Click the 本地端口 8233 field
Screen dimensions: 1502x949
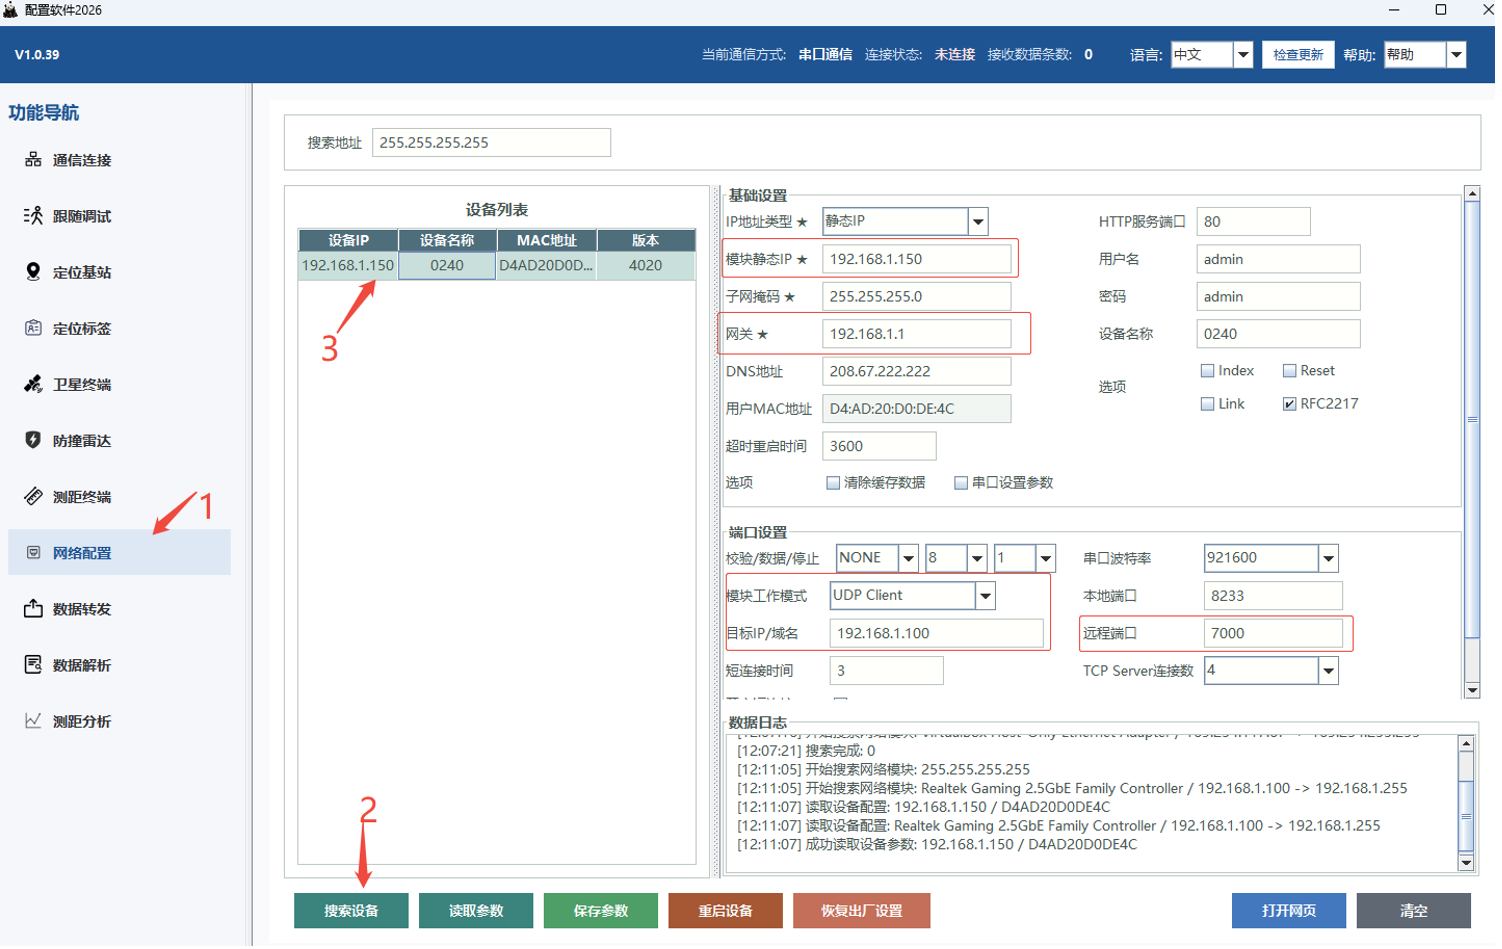(x=1273, y=596)
